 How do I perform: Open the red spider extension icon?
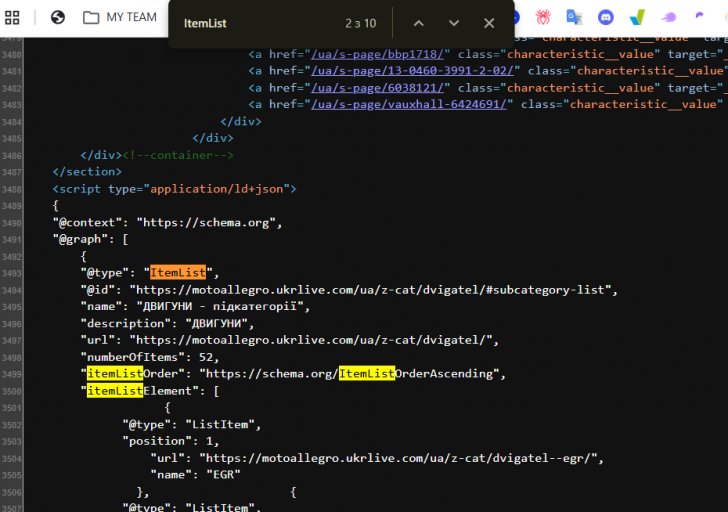coord(543,18)
